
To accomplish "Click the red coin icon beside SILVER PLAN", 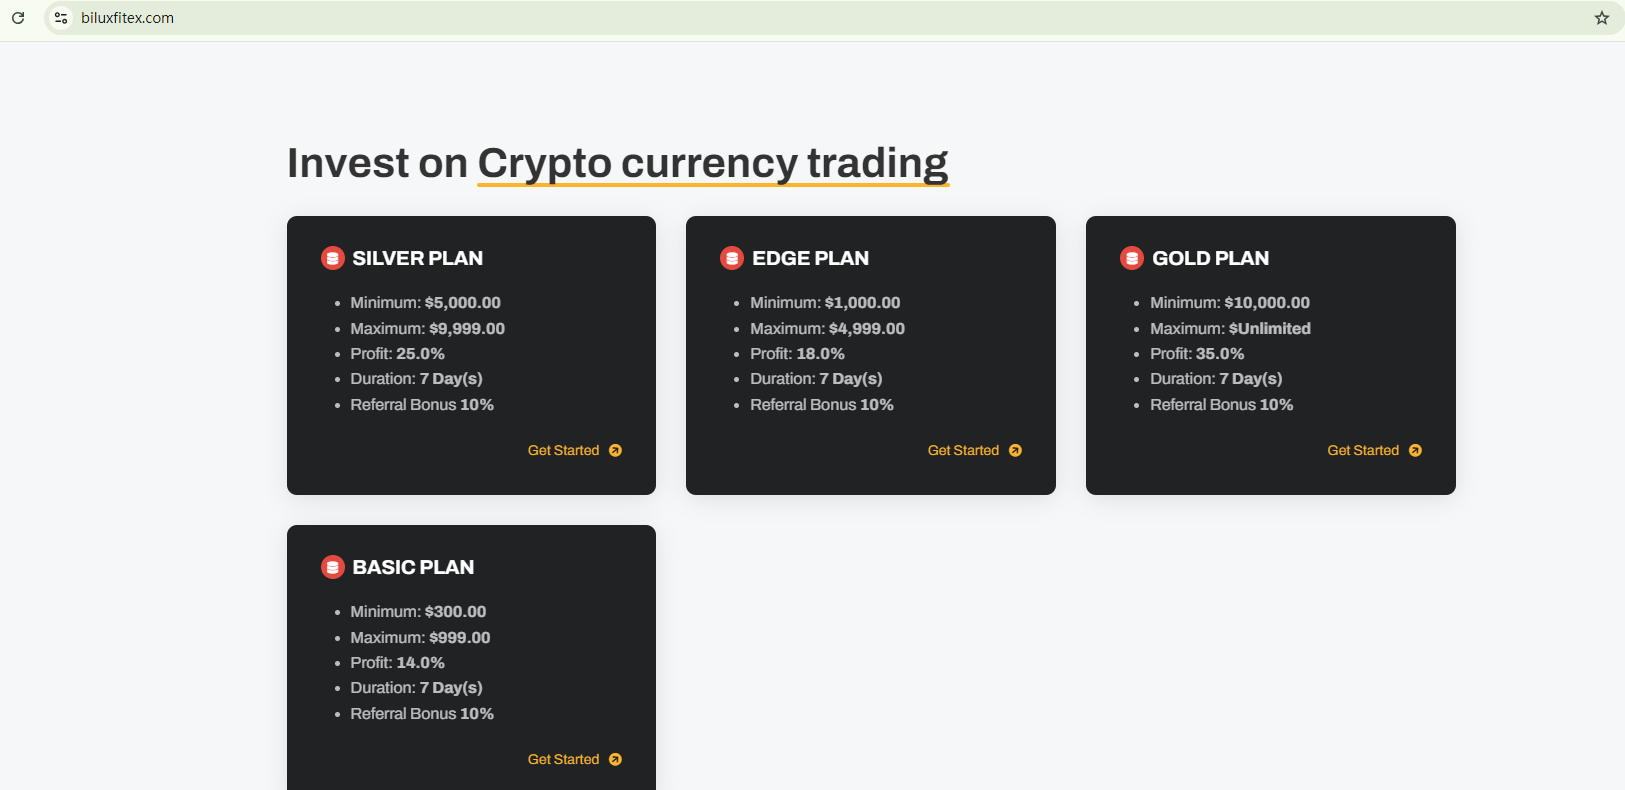I will 333,258.
